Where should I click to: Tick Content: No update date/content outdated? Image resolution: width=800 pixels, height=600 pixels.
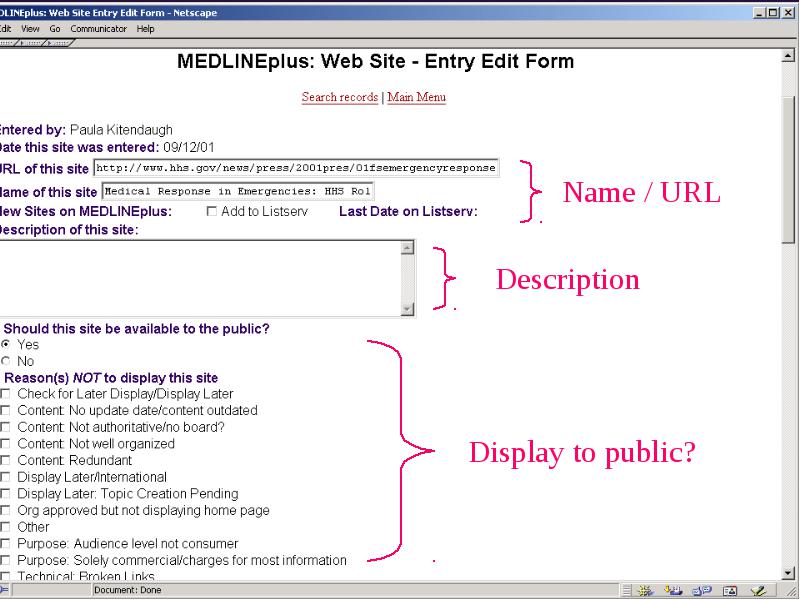(x=5, y=411)
